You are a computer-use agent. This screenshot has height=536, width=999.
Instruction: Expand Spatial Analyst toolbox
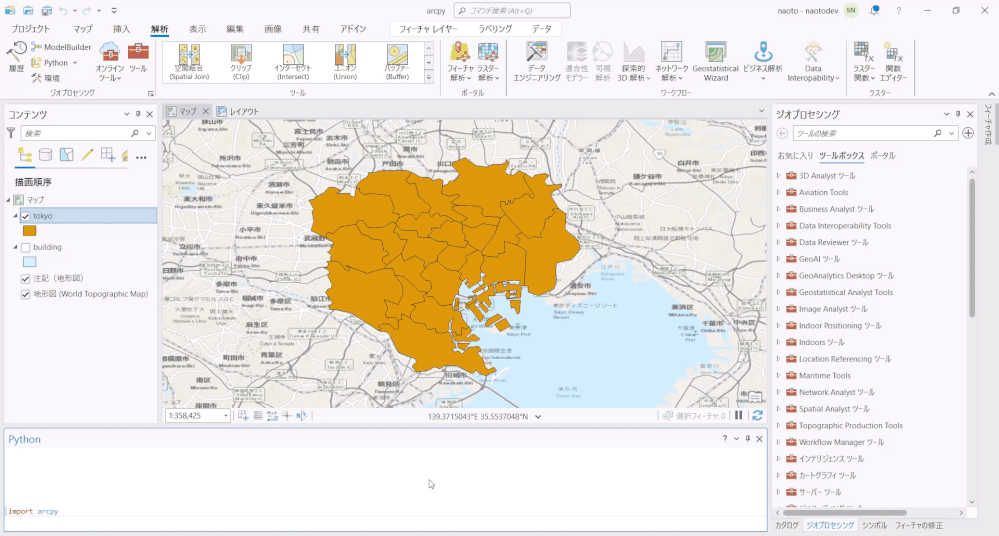(779, 409)
